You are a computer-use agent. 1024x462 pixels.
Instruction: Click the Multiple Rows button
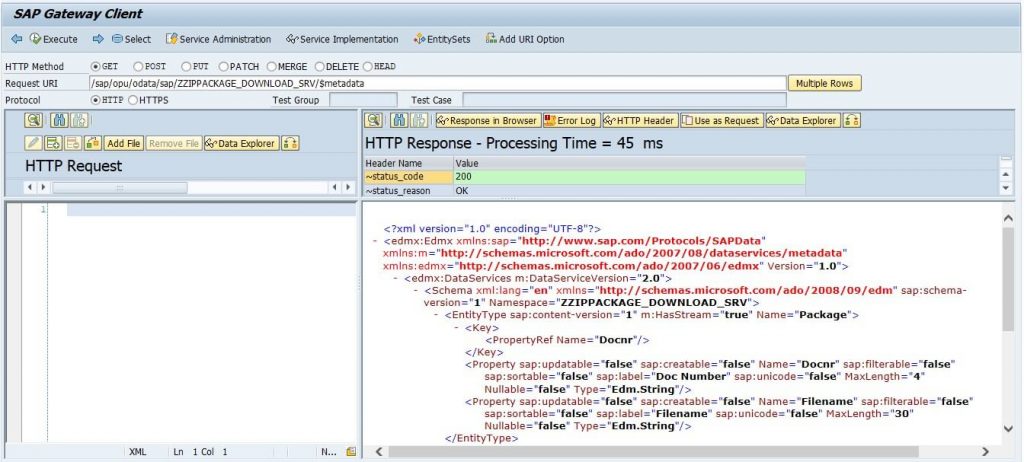point(825,84)
